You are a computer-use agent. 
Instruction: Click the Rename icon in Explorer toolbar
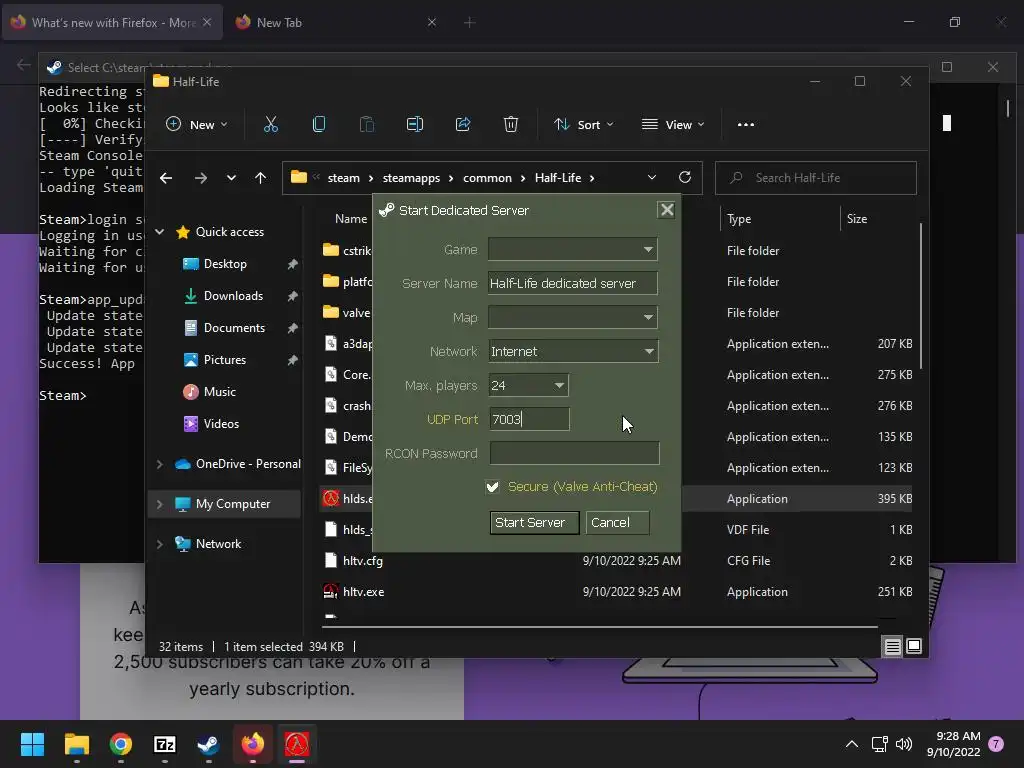coord(415,124)
